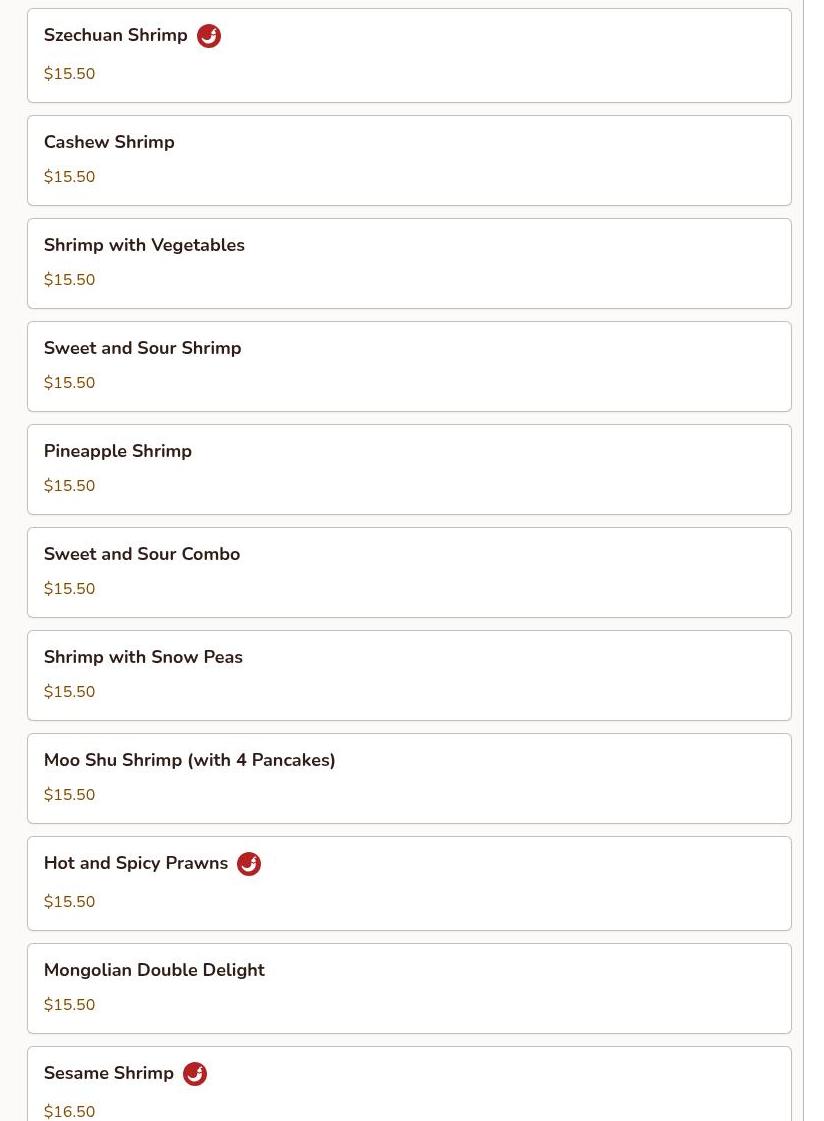Select the Pineapple Shrimp entry
Screen dimensions: 824x1121
point(409,470)
